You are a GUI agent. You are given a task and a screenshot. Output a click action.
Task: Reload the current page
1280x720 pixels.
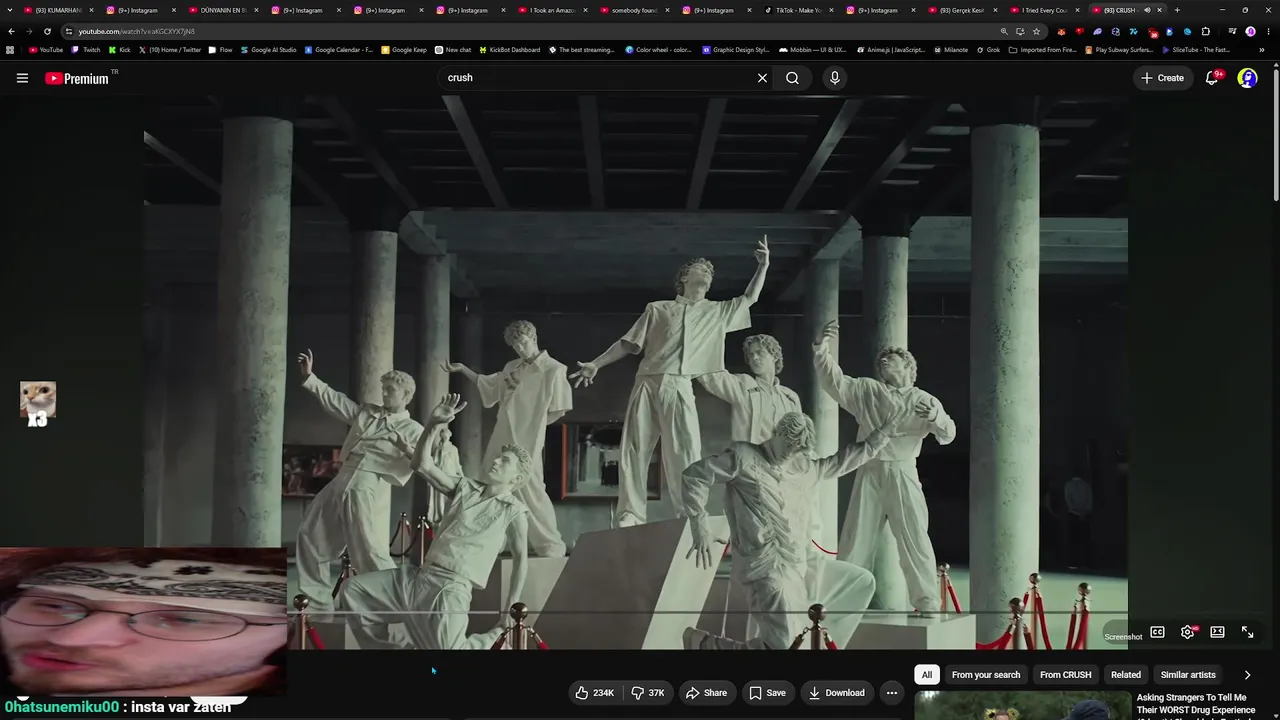[x=47, y=31]
